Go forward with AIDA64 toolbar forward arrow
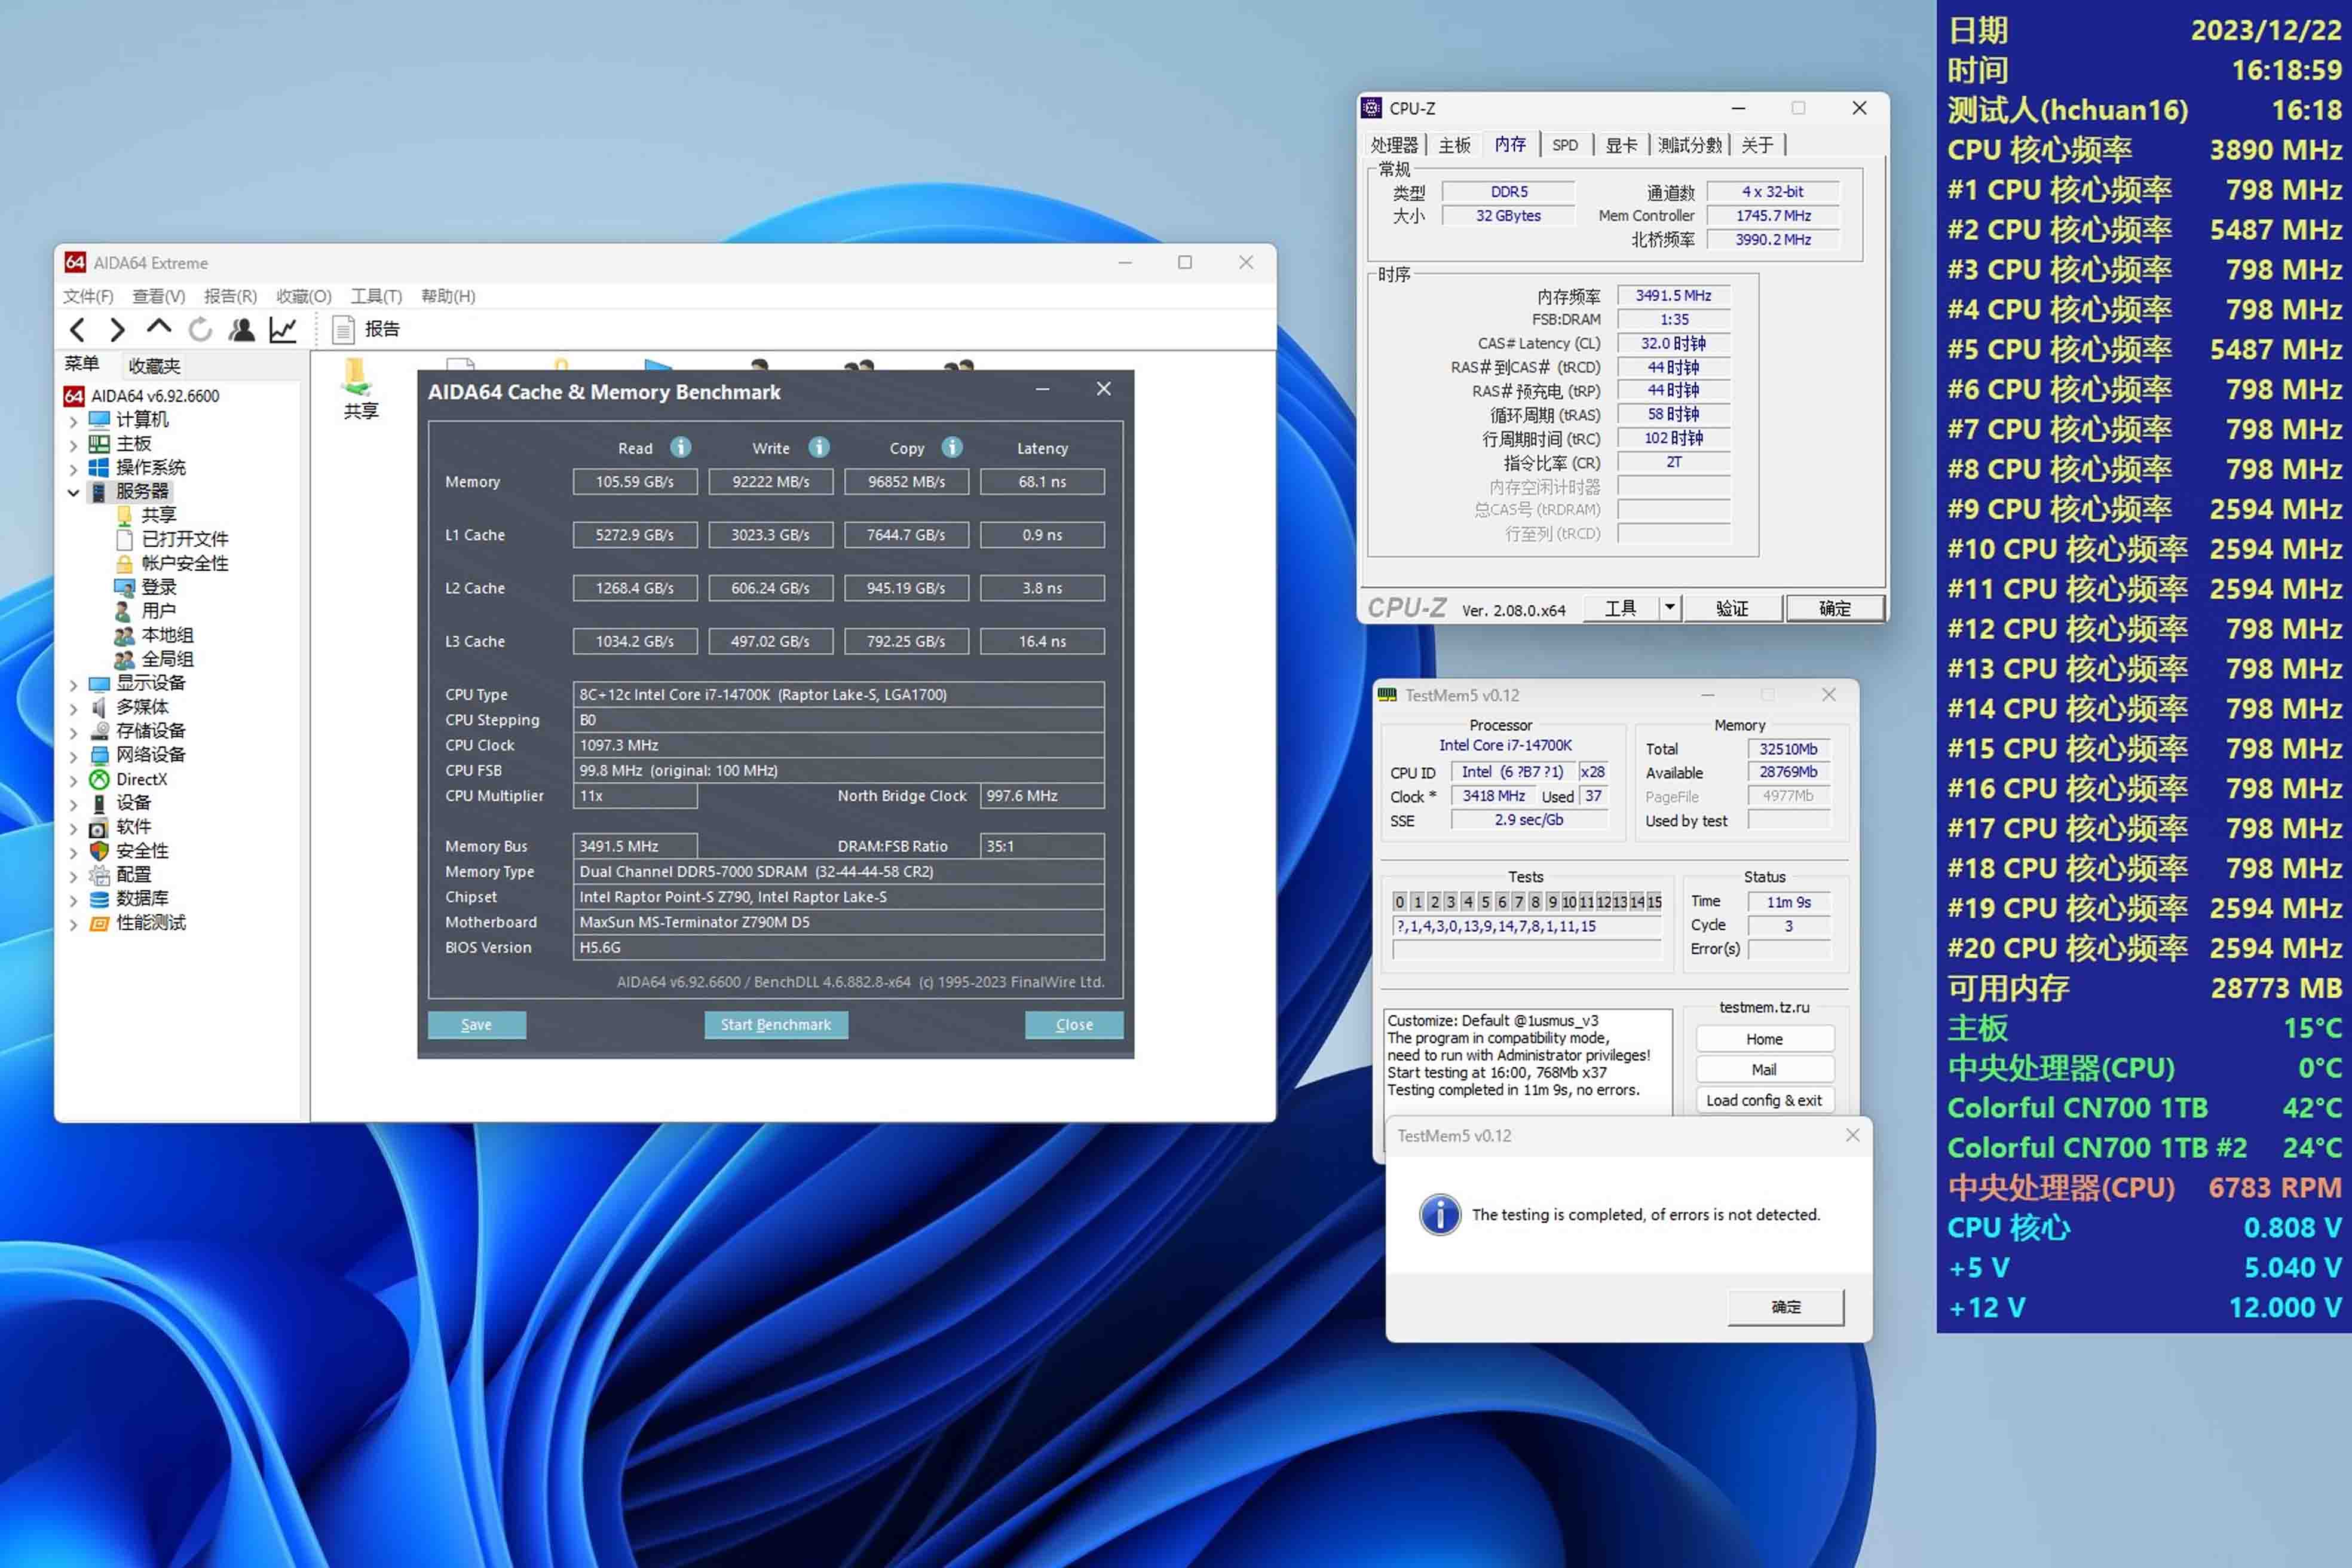 pos(117,329)
